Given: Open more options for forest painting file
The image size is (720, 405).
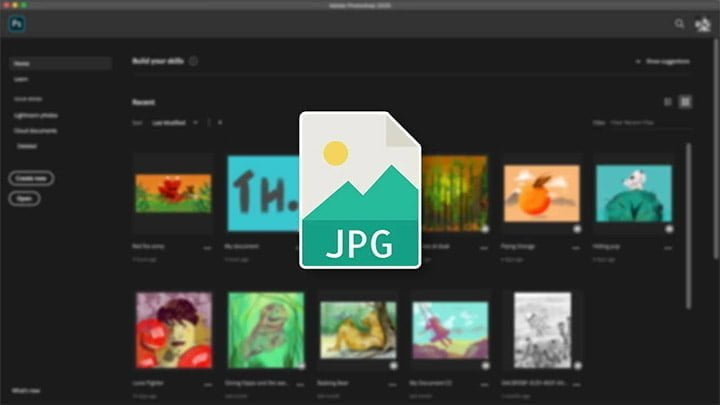Looking at the screenshot, I should 484,248.
